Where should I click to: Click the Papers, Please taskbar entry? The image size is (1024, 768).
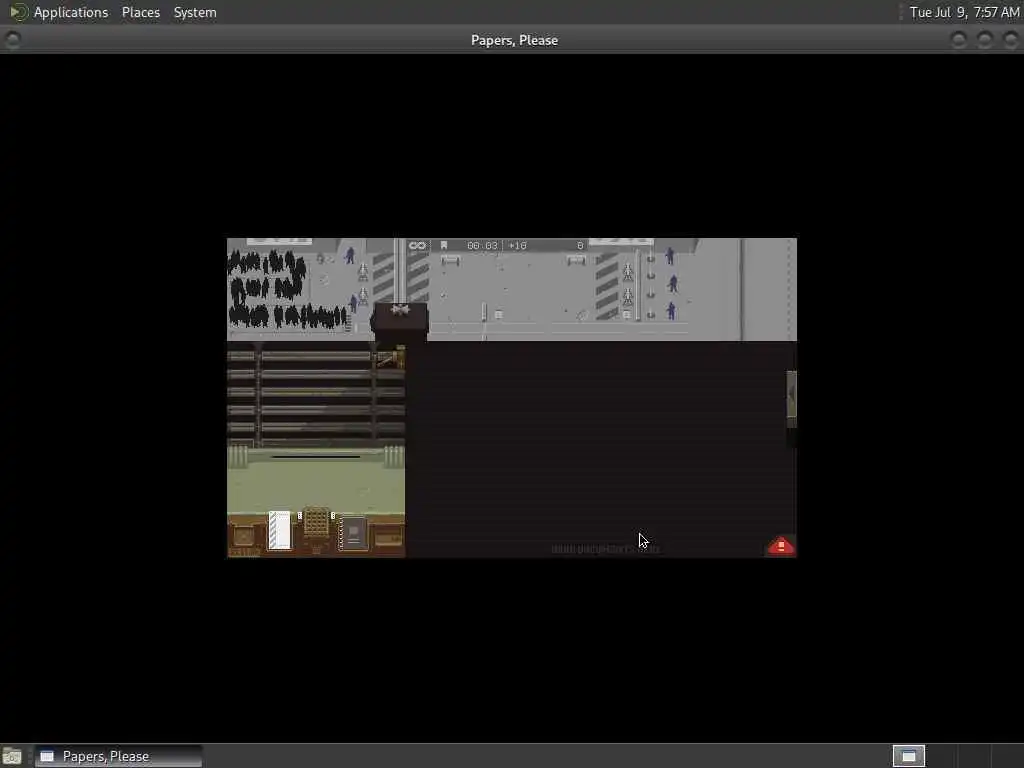[118, 756]
